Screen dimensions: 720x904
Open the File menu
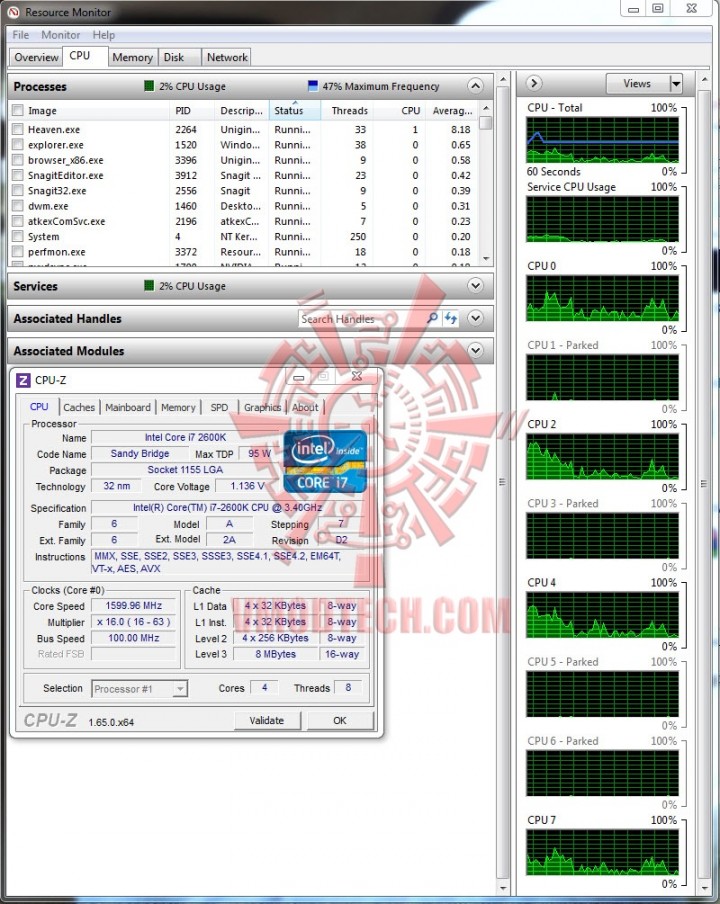tap(21, 35)
